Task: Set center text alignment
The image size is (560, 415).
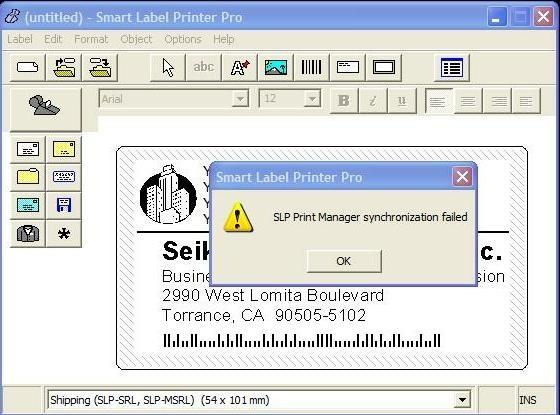Action: (468, 101)
